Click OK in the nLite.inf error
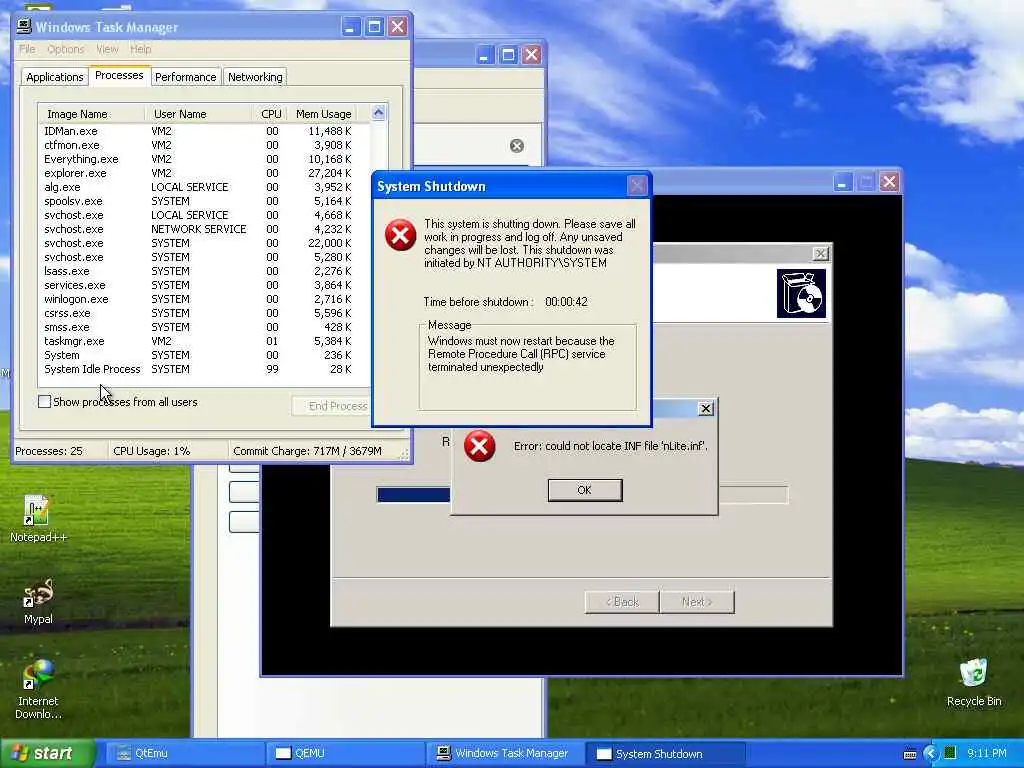The height and width of the screenshot is (768, 1024). point(584,490)
